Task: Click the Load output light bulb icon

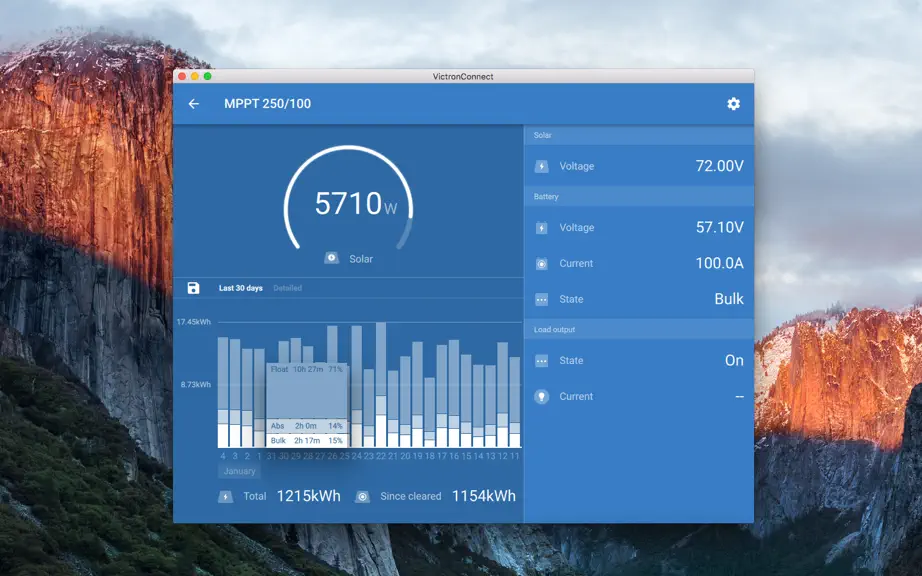Action: (x=542, y=397)
